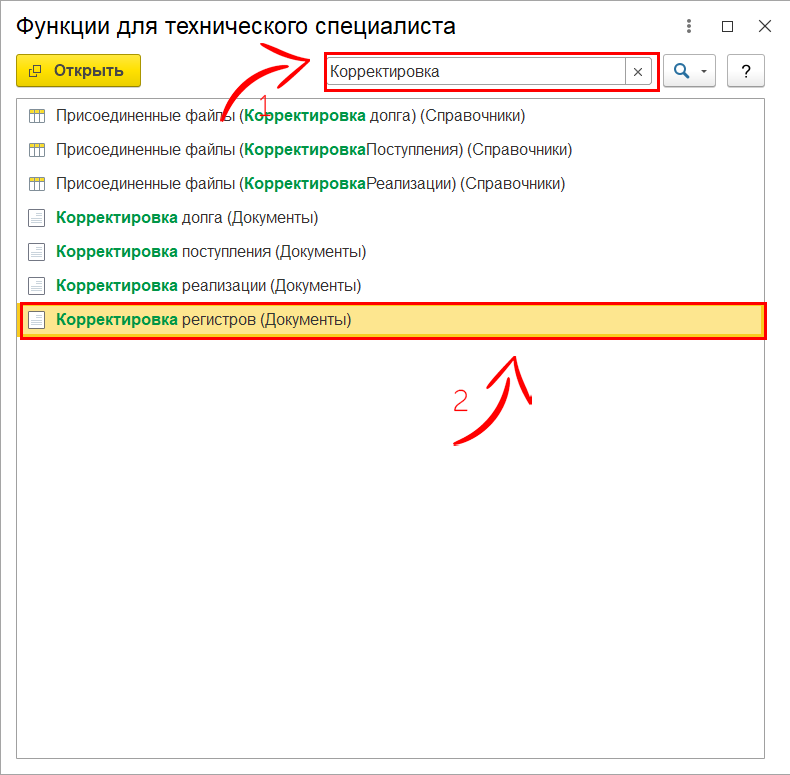This screenshot has height=775, width=790.
Task: Click document icon beside Корректировка регистров
Action: click(37, 320)
